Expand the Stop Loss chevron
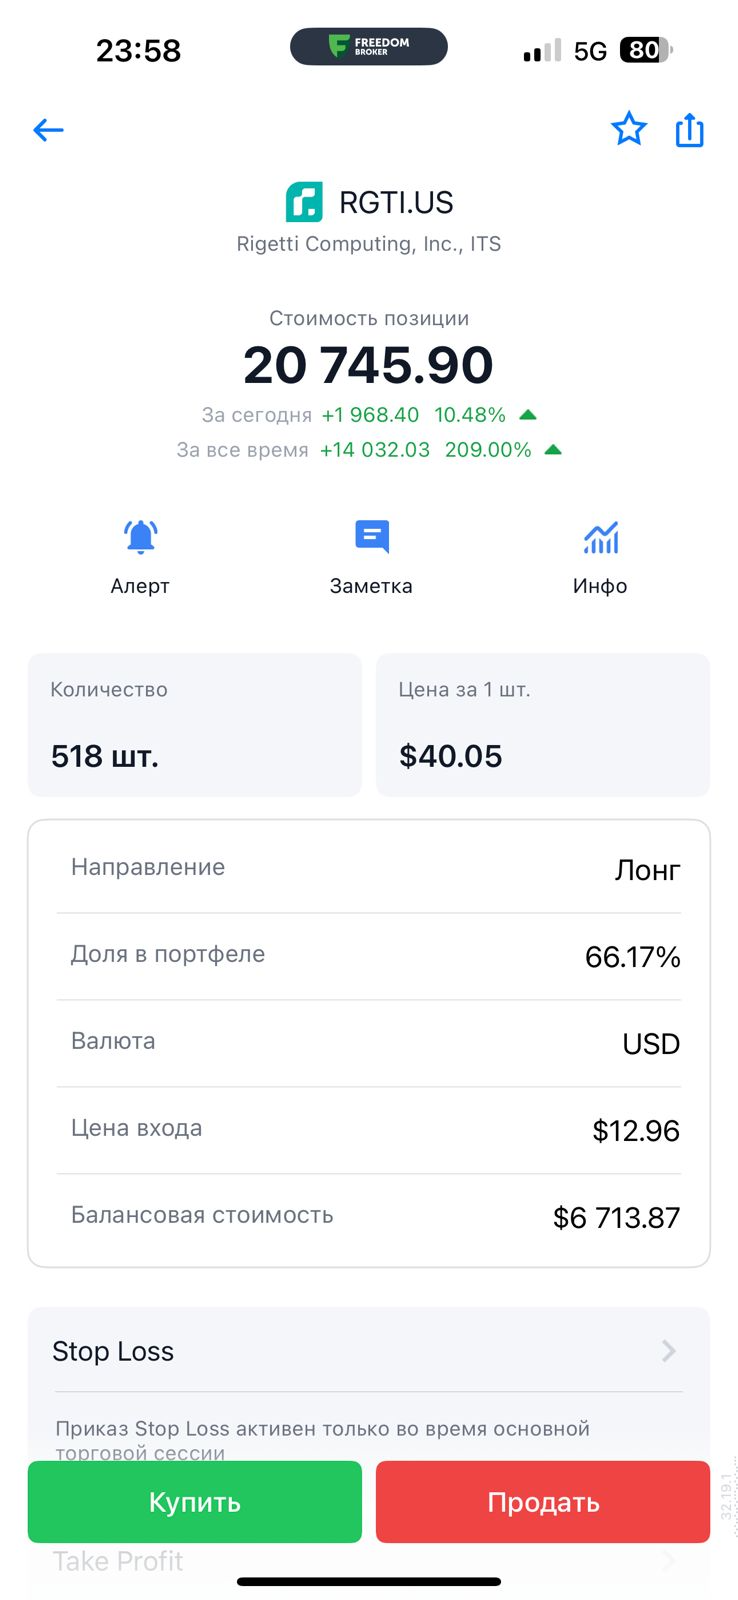738x1600 pixels. tap(668, 1352)
